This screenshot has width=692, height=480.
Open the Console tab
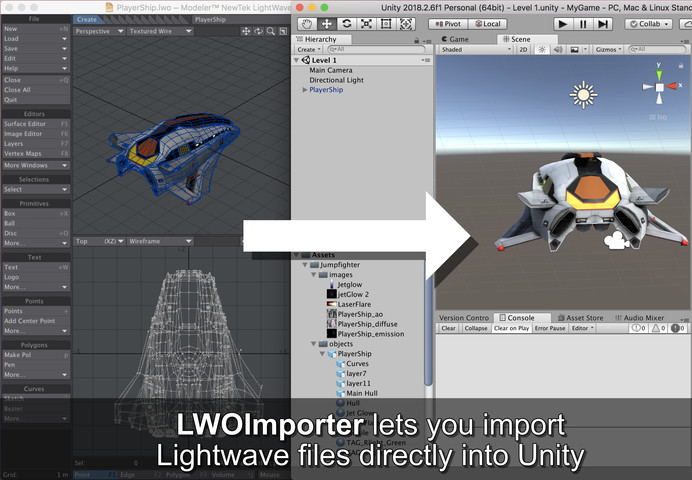[521, 318]
